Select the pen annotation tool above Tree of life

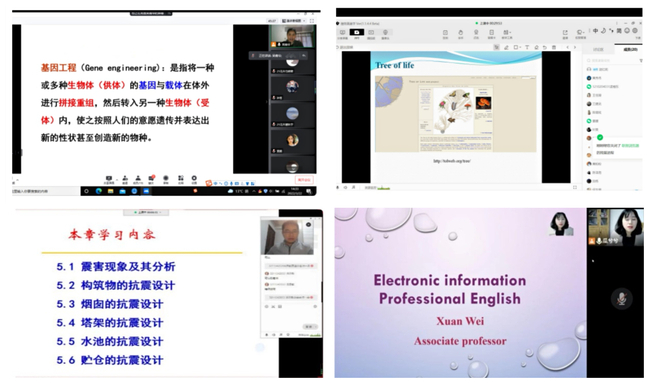click(506, 48)
